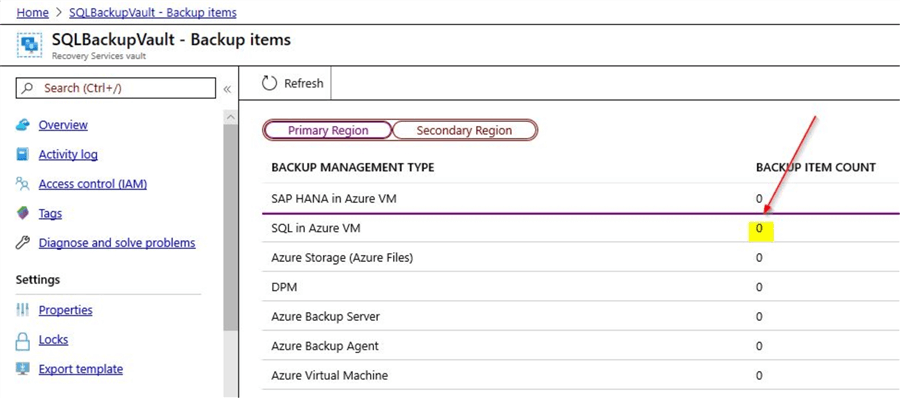Click the circular Refresh arrow icon
Image resolution: width=900 pixels, height=398 pixels.
coord(269,84)
